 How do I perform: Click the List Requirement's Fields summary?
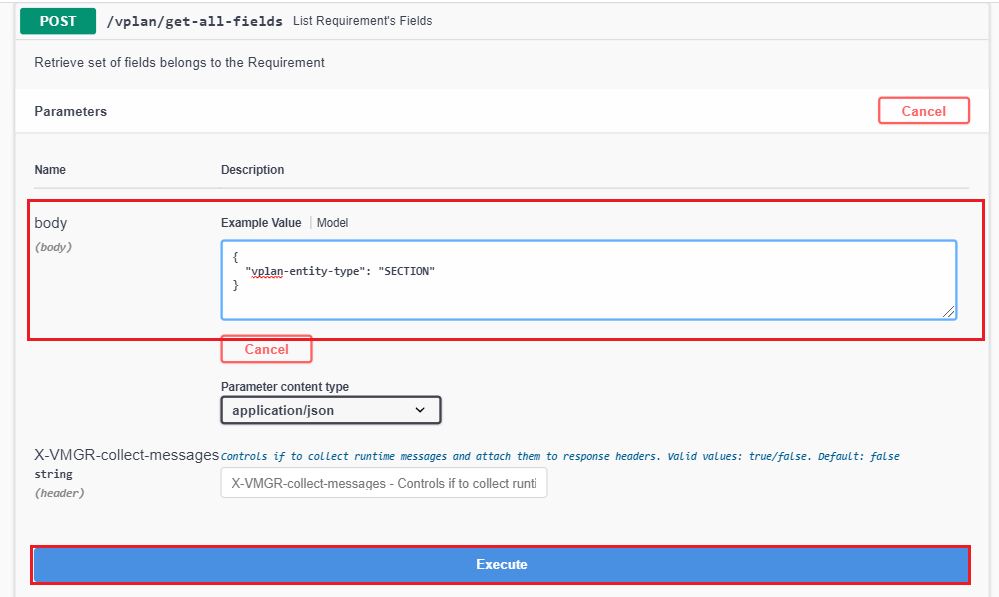pos(362,21)
